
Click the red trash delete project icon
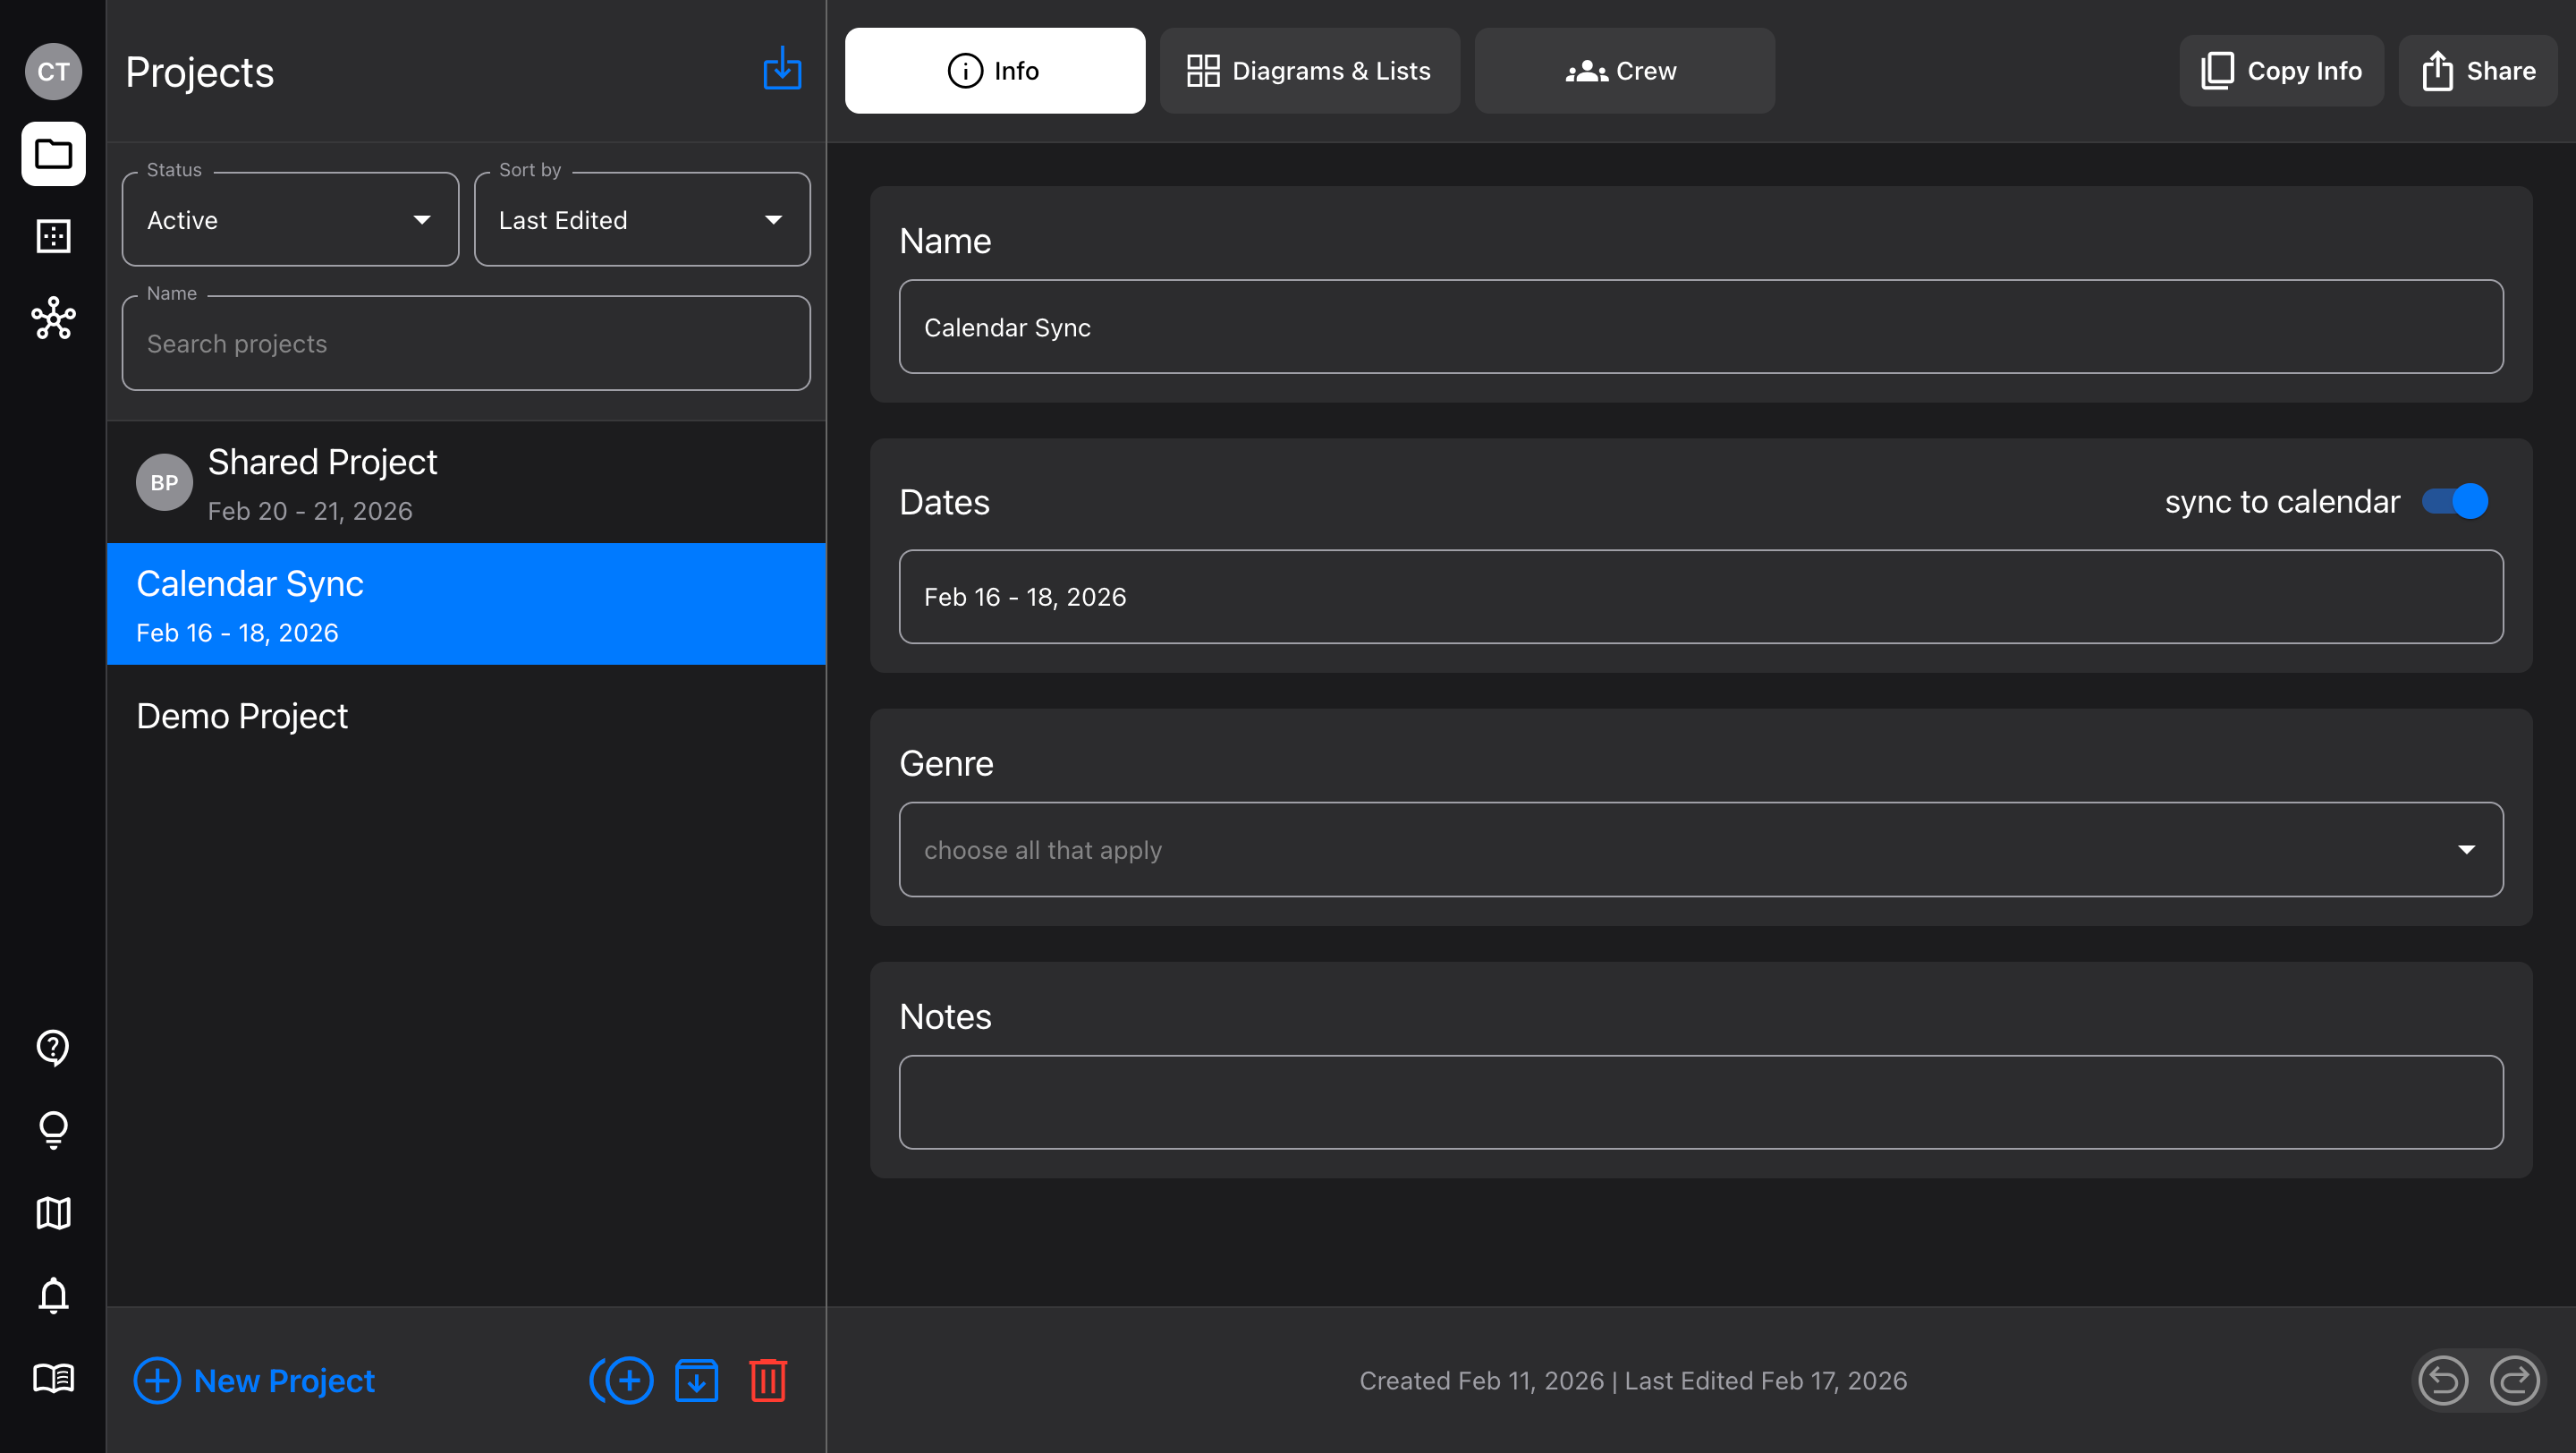pyautogui.click(x=767, y=1380)
